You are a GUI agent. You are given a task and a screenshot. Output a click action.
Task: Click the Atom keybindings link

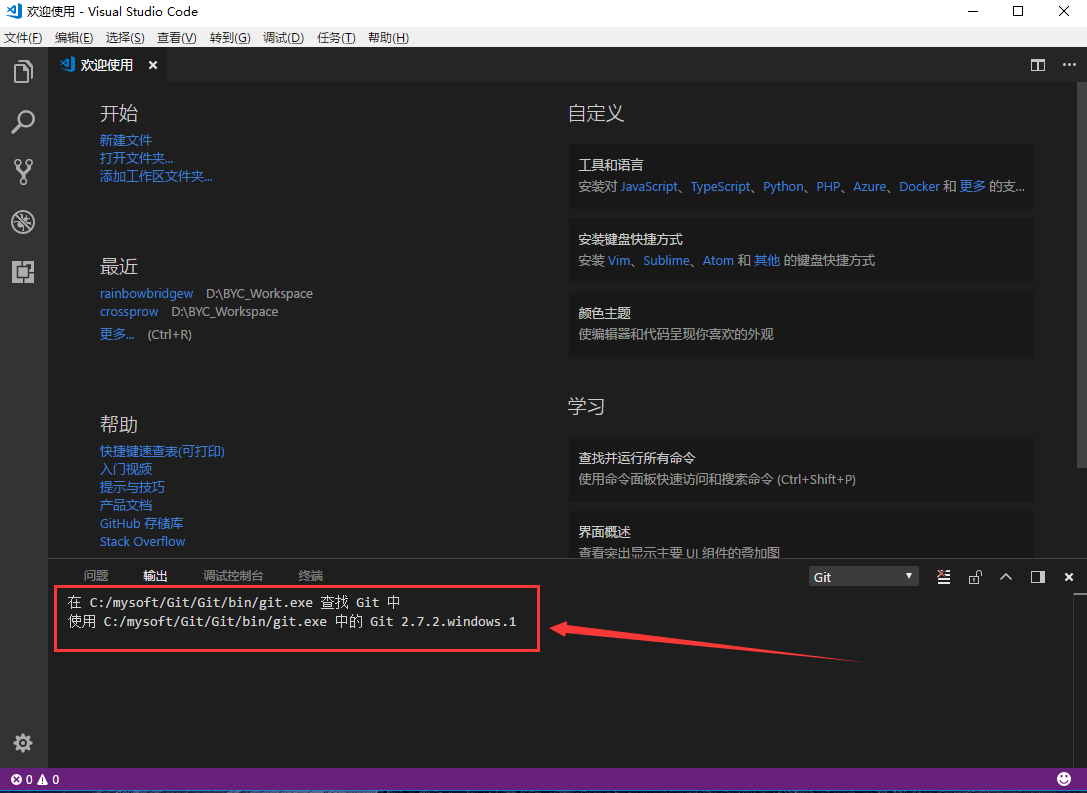click(x=718, y=261)
